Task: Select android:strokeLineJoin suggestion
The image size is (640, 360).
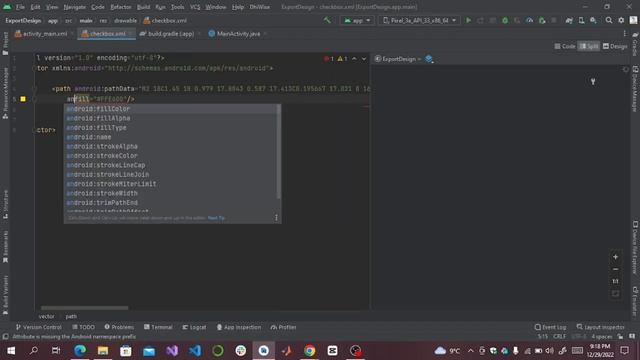Action: pos(171,175)
